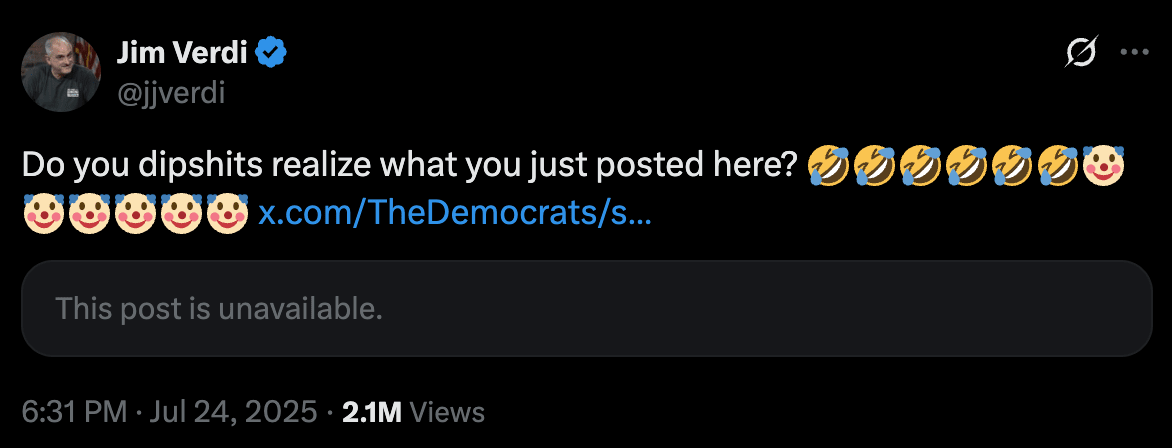Click the last rolling-laughing emoji on first line

tap(1058, 165)
